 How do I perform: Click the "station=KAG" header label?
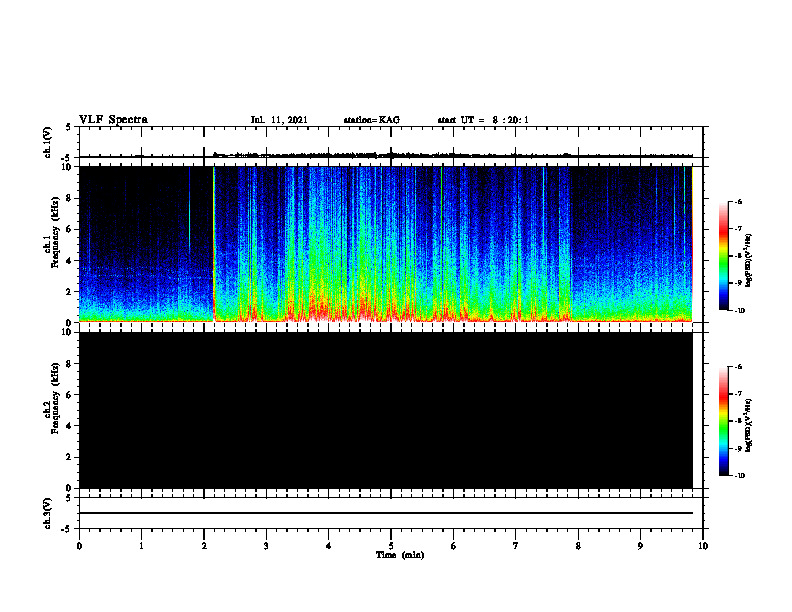371,120
